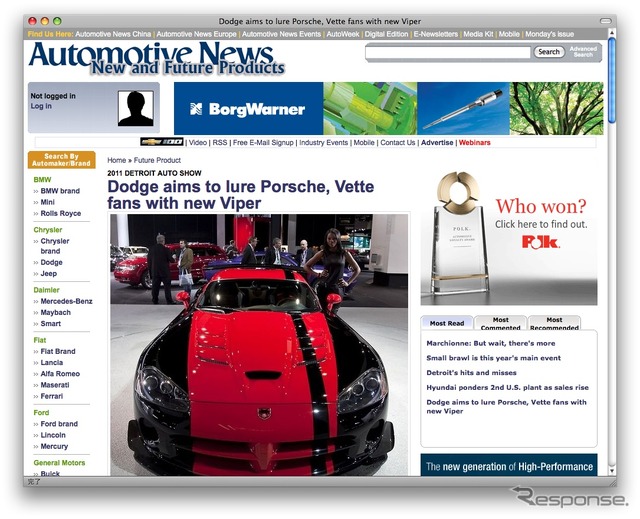Open the Polk 'Who won?' advertisement
Image resolution: width=640 pixels, height=519 pixels.
point(509,237)
